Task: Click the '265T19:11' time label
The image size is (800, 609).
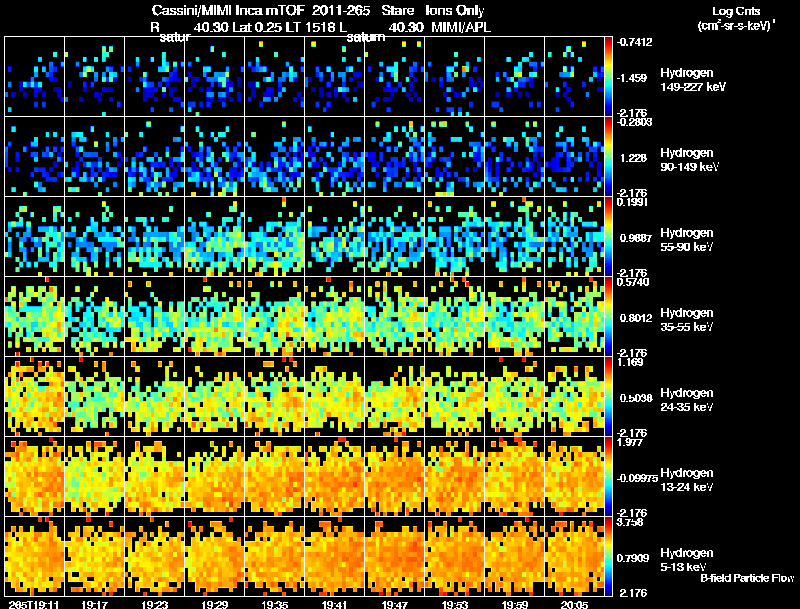Action: (x=34, y=604)
